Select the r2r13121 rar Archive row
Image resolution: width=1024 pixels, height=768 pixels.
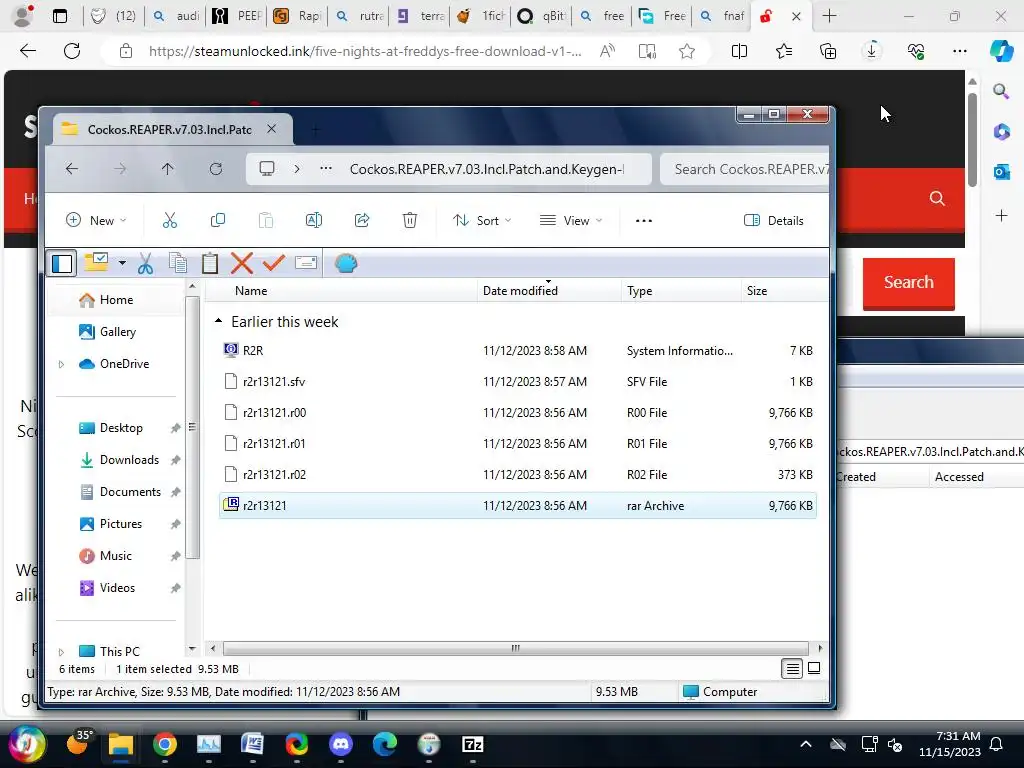(x=517, y=505)
